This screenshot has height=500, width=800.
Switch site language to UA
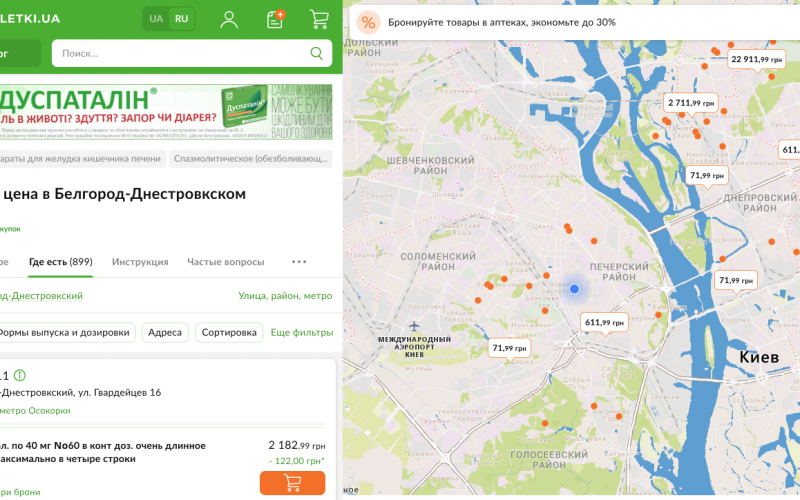click(x=156, y=19)
